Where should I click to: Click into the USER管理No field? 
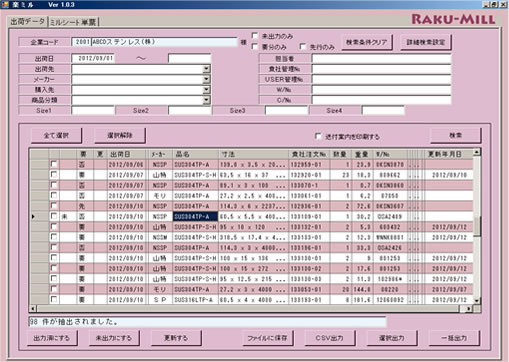pyautogui.click(x=381, y=79)
